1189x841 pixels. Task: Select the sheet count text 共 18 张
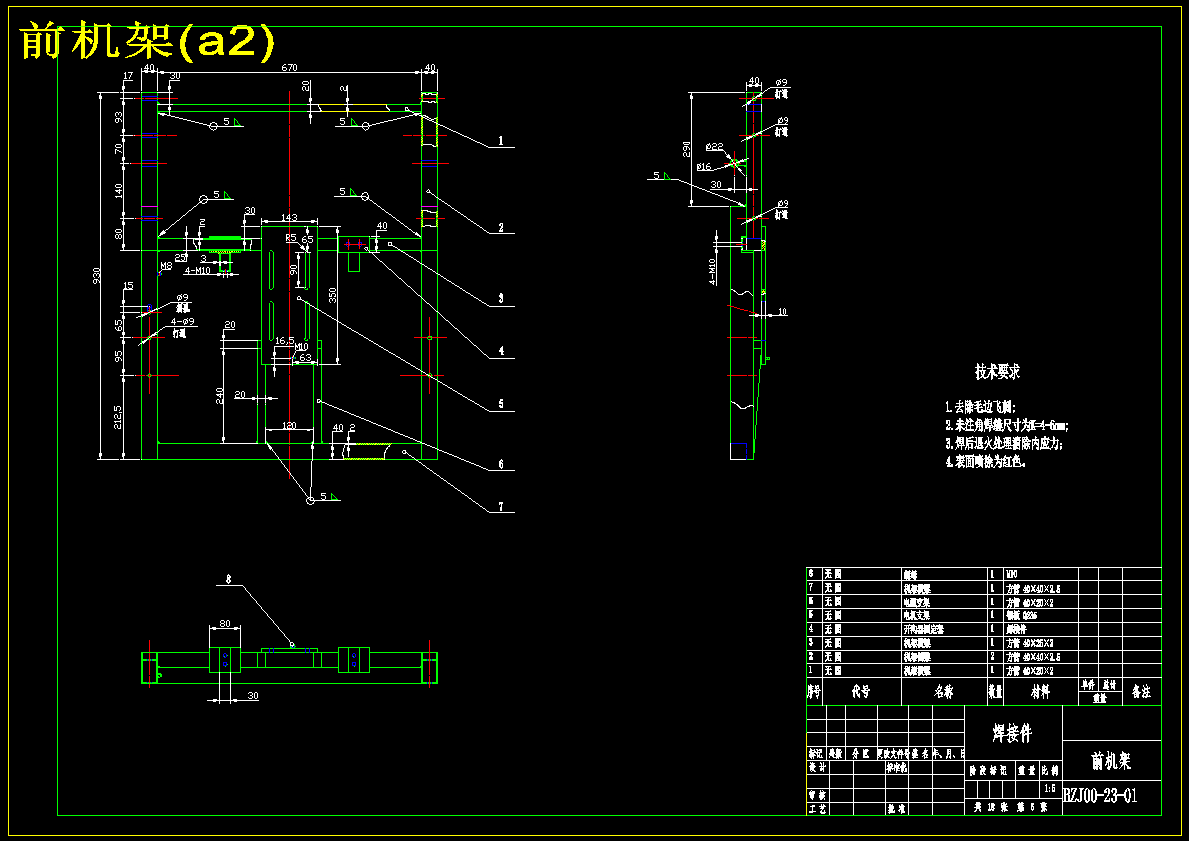(992, 808)
